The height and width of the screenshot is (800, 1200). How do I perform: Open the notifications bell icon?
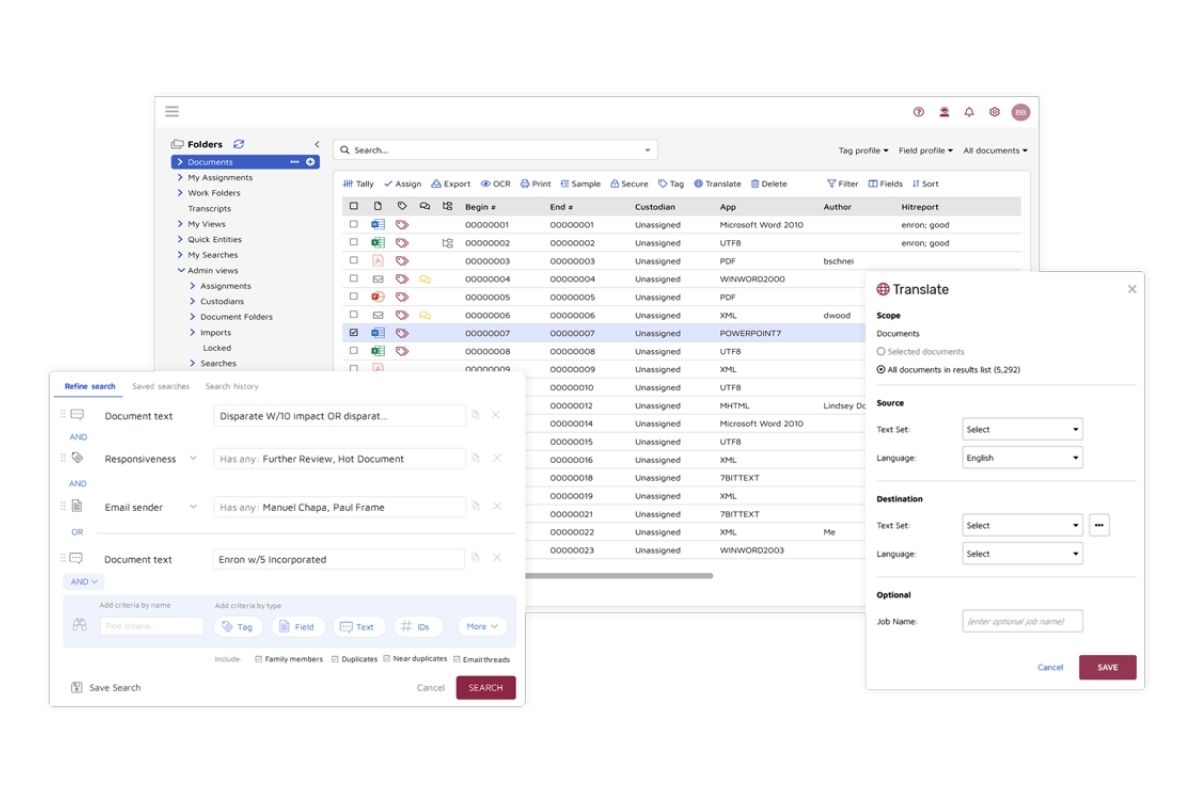click(x=969, y=112)
